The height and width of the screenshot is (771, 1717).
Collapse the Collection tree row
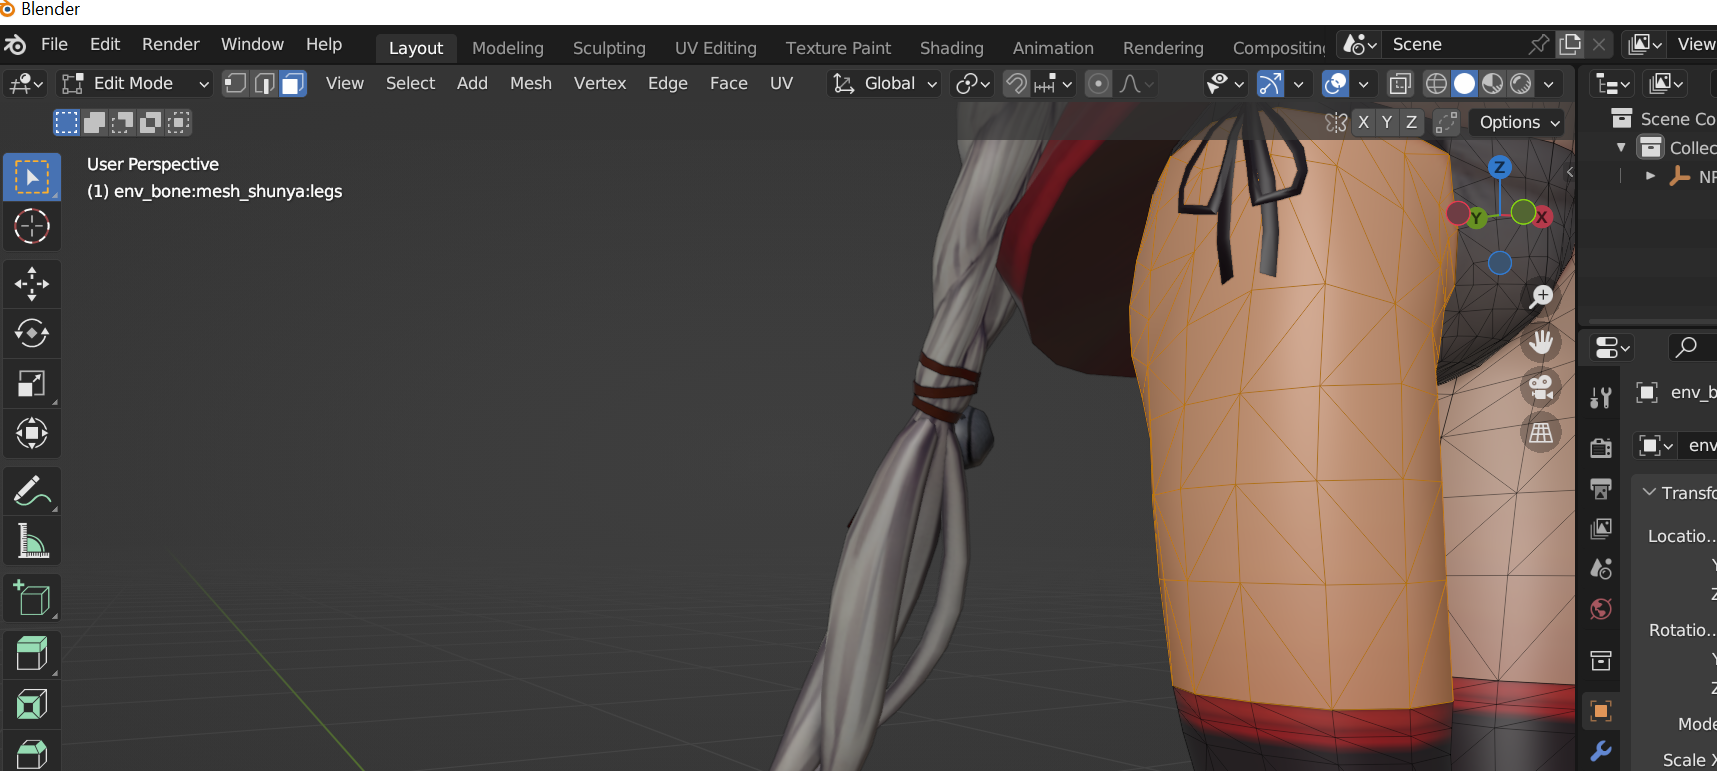point(1621,147)
